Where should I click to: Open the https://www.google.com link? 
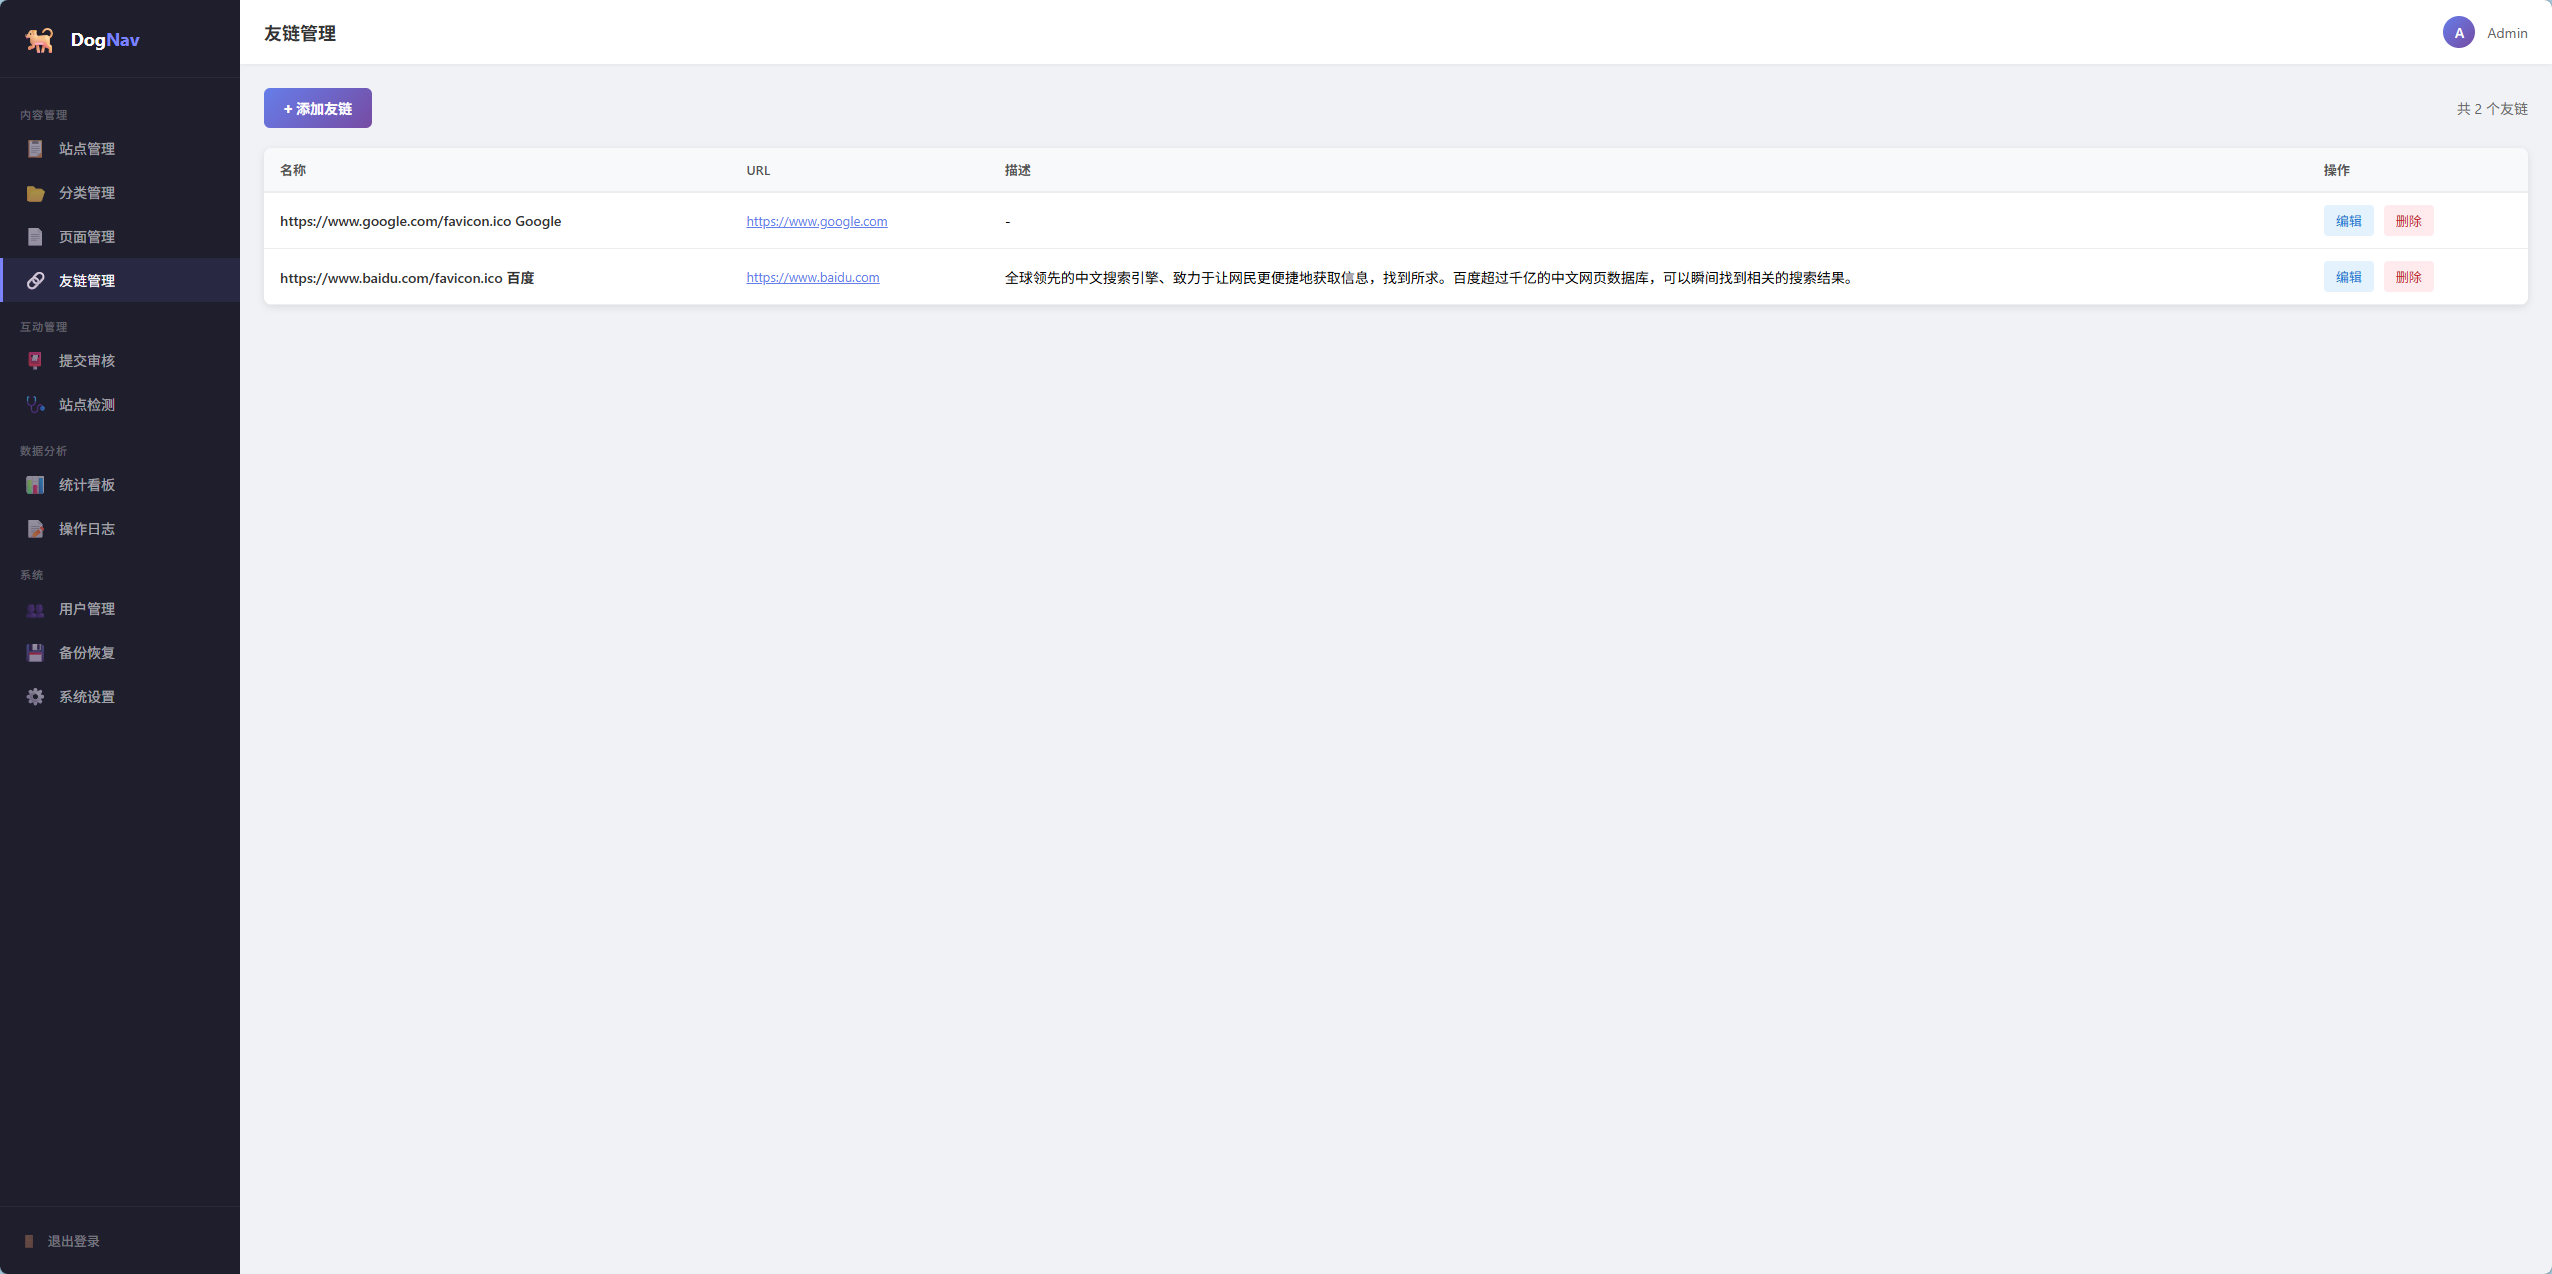(817, 221)
